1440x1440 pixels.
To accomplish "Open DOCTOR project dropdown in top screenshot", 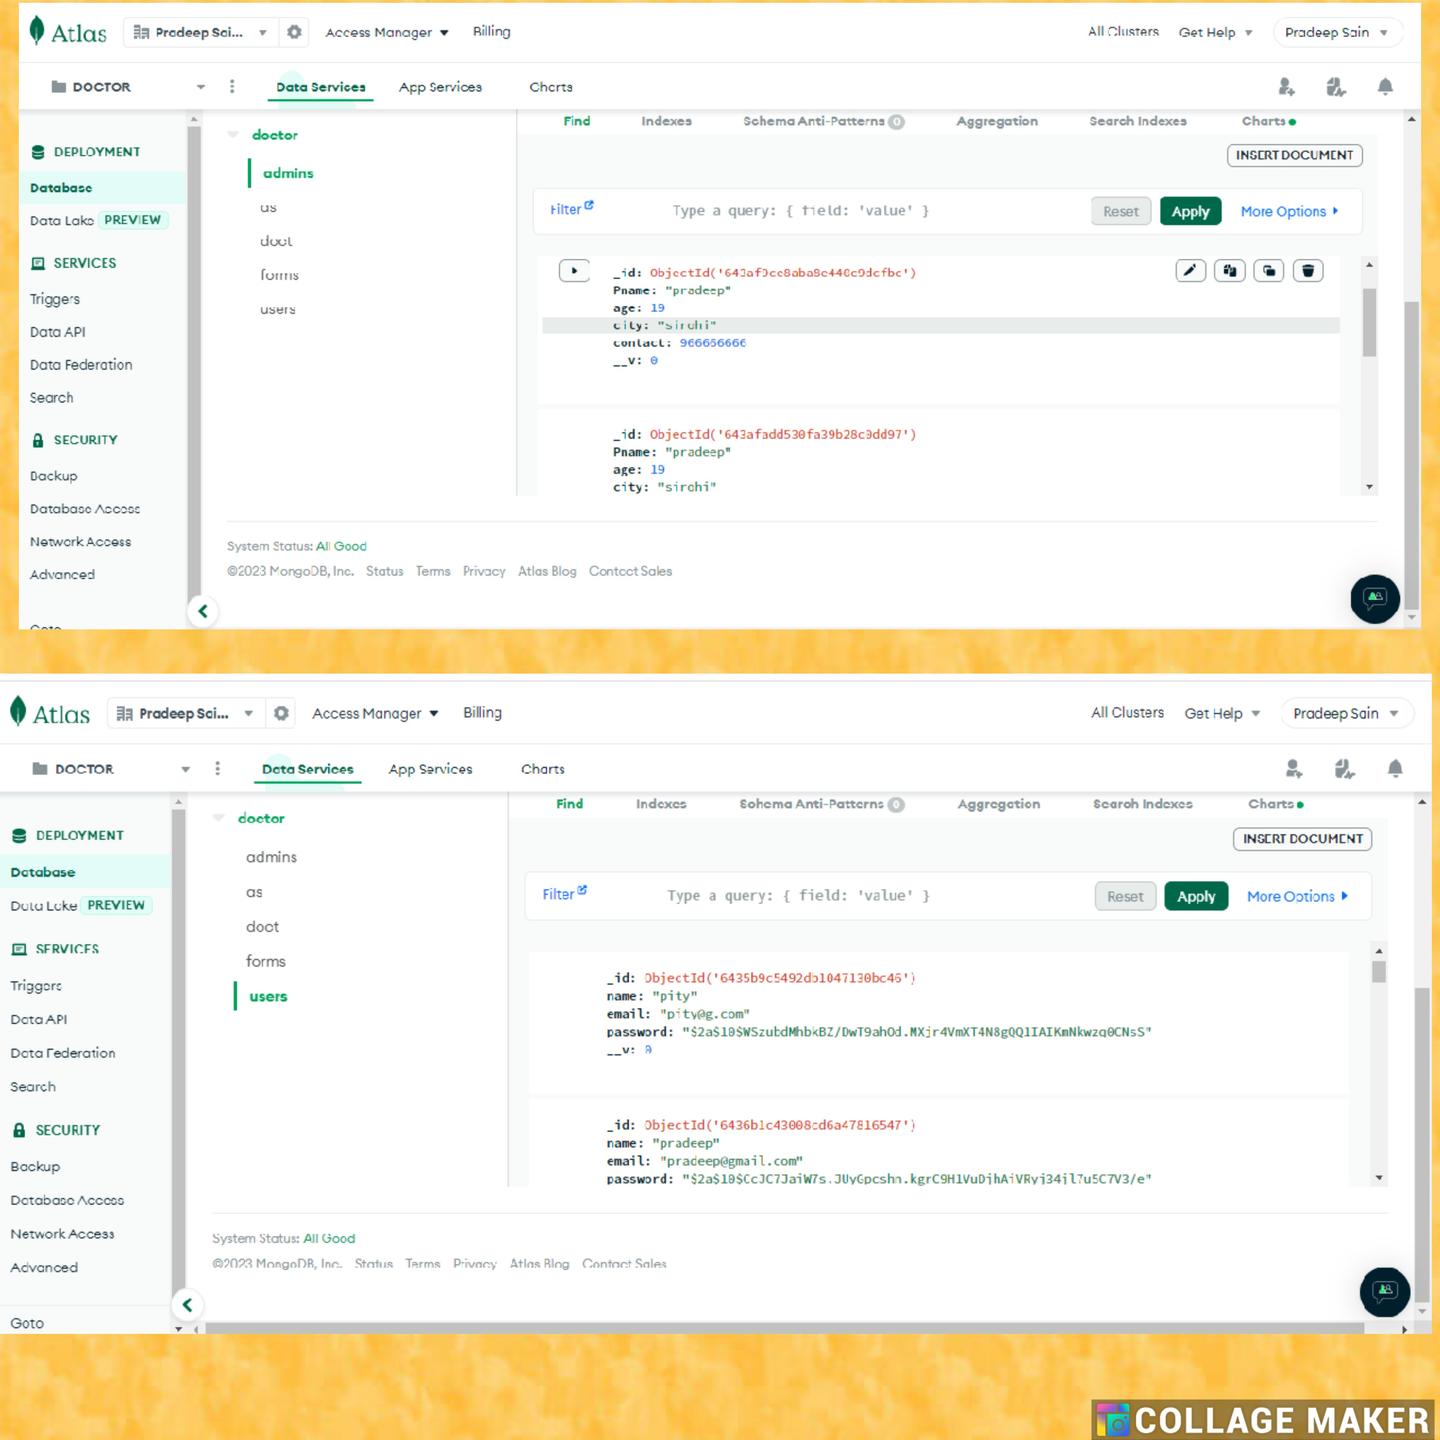I will point(128,87).
